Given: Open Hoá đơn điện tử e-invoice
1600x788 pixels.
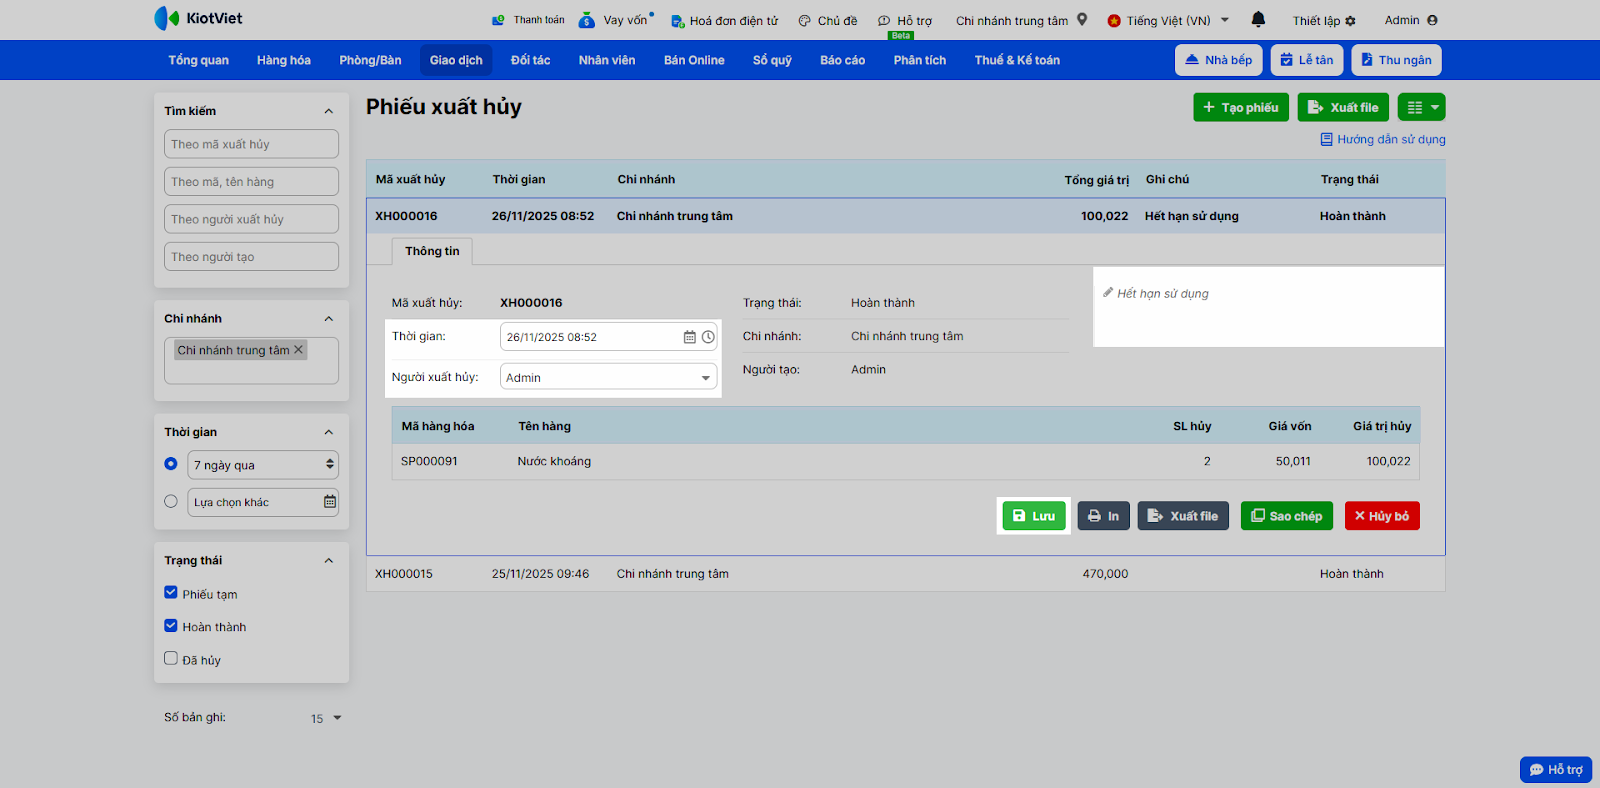Looking at the screenshot, I should tap(724, 20).
